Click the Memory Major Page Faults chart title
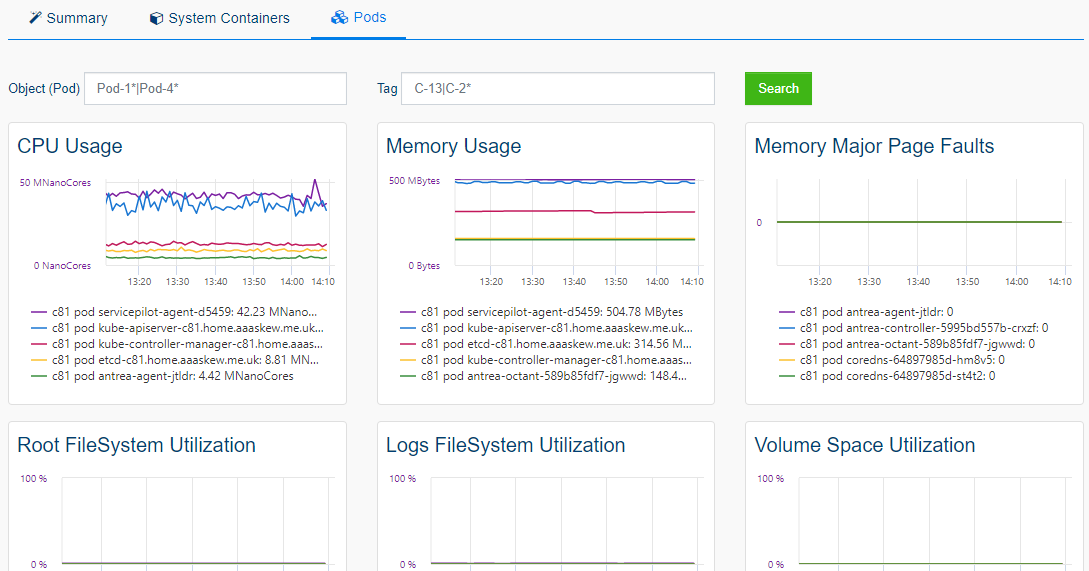The width and height of the screenshot is (1089, 571). tap(874, 146)
